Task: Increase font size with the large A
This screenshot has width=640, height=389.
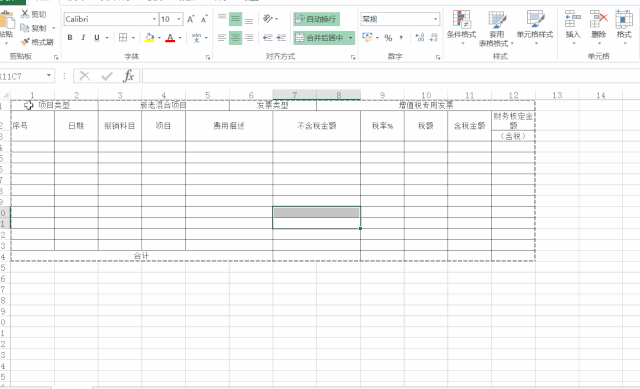Action: point(191,19)
